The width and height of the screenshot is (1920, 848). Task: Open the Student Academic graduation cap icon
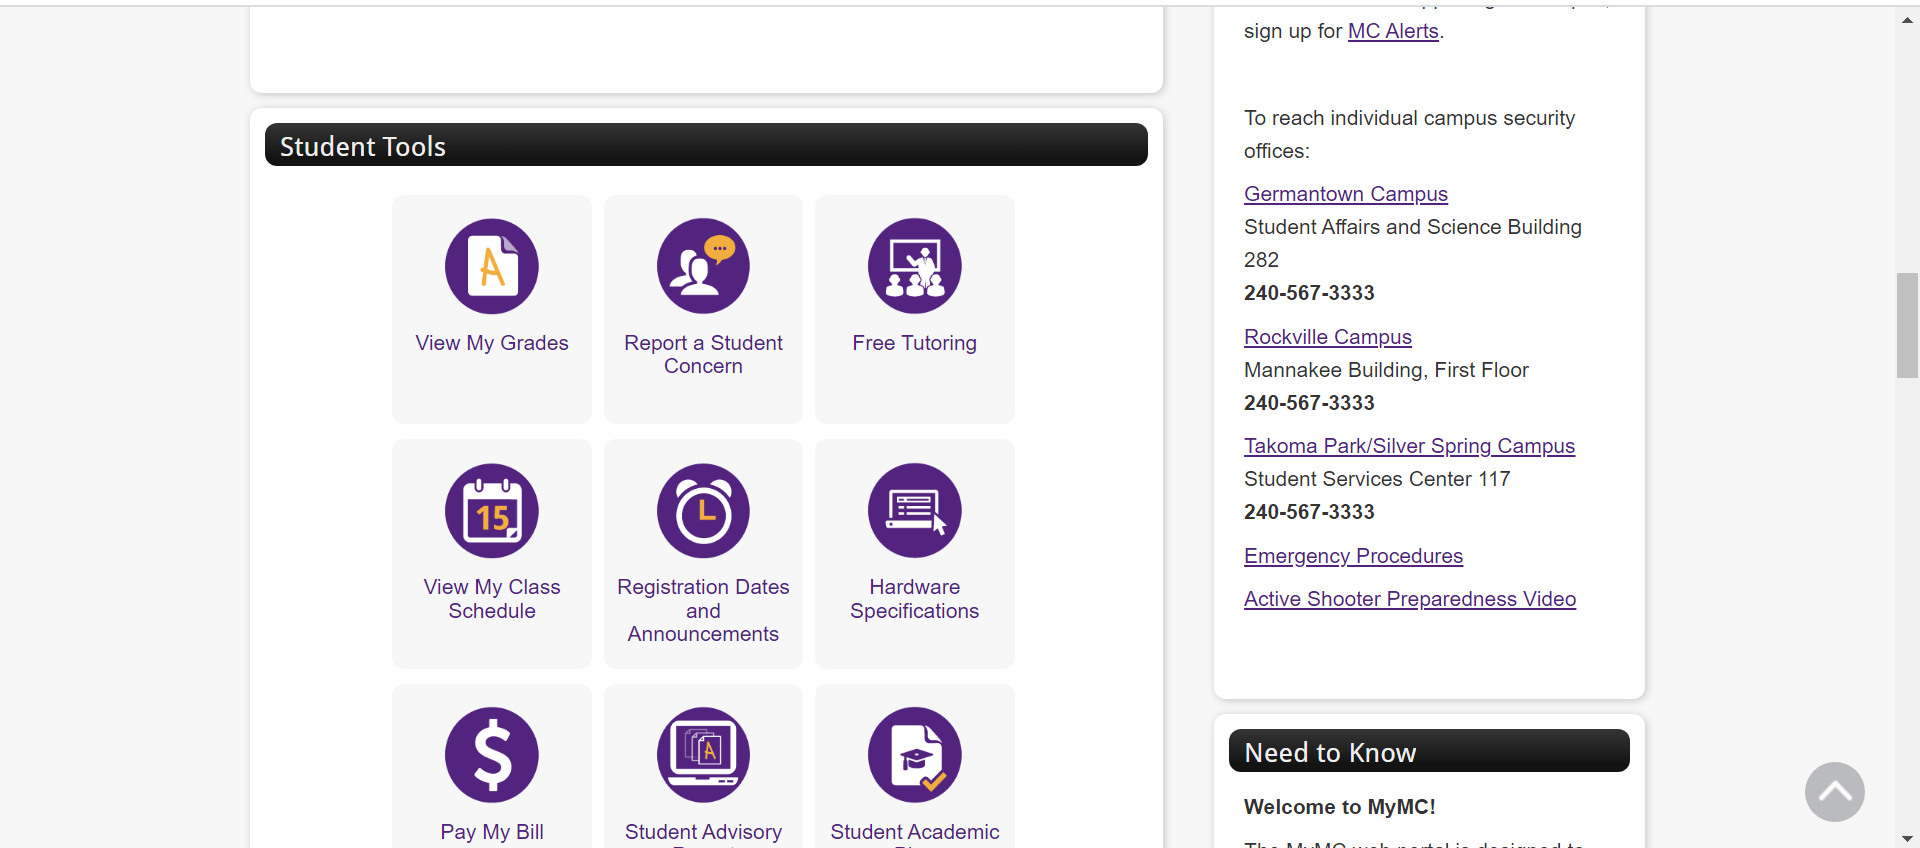[x=914, y=755]
